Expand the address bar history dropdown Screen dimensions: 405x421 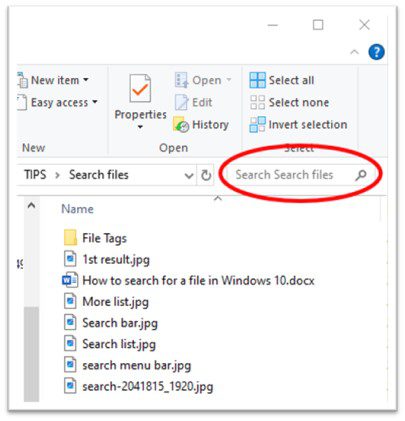189,175
